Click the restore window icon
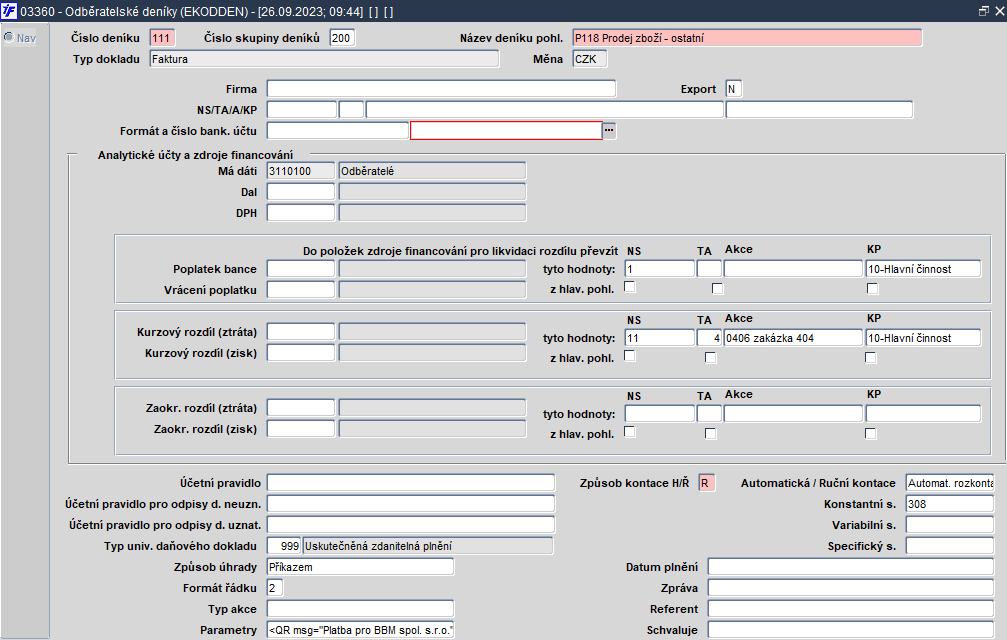 point(983,11)
